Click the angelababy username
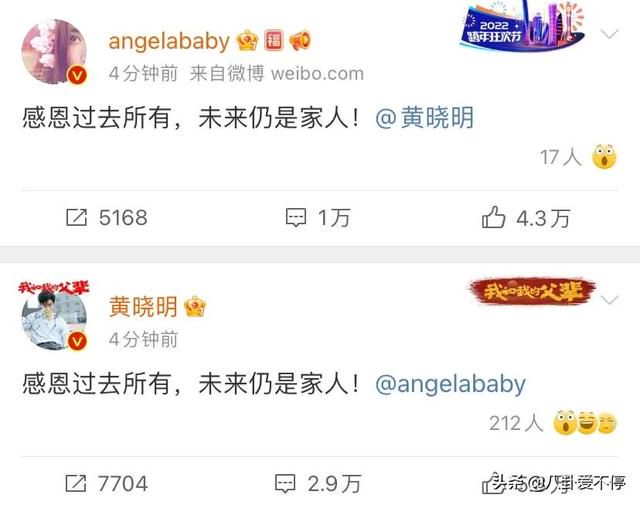This screenshot has width=640, height=505. tap(169, 41)
